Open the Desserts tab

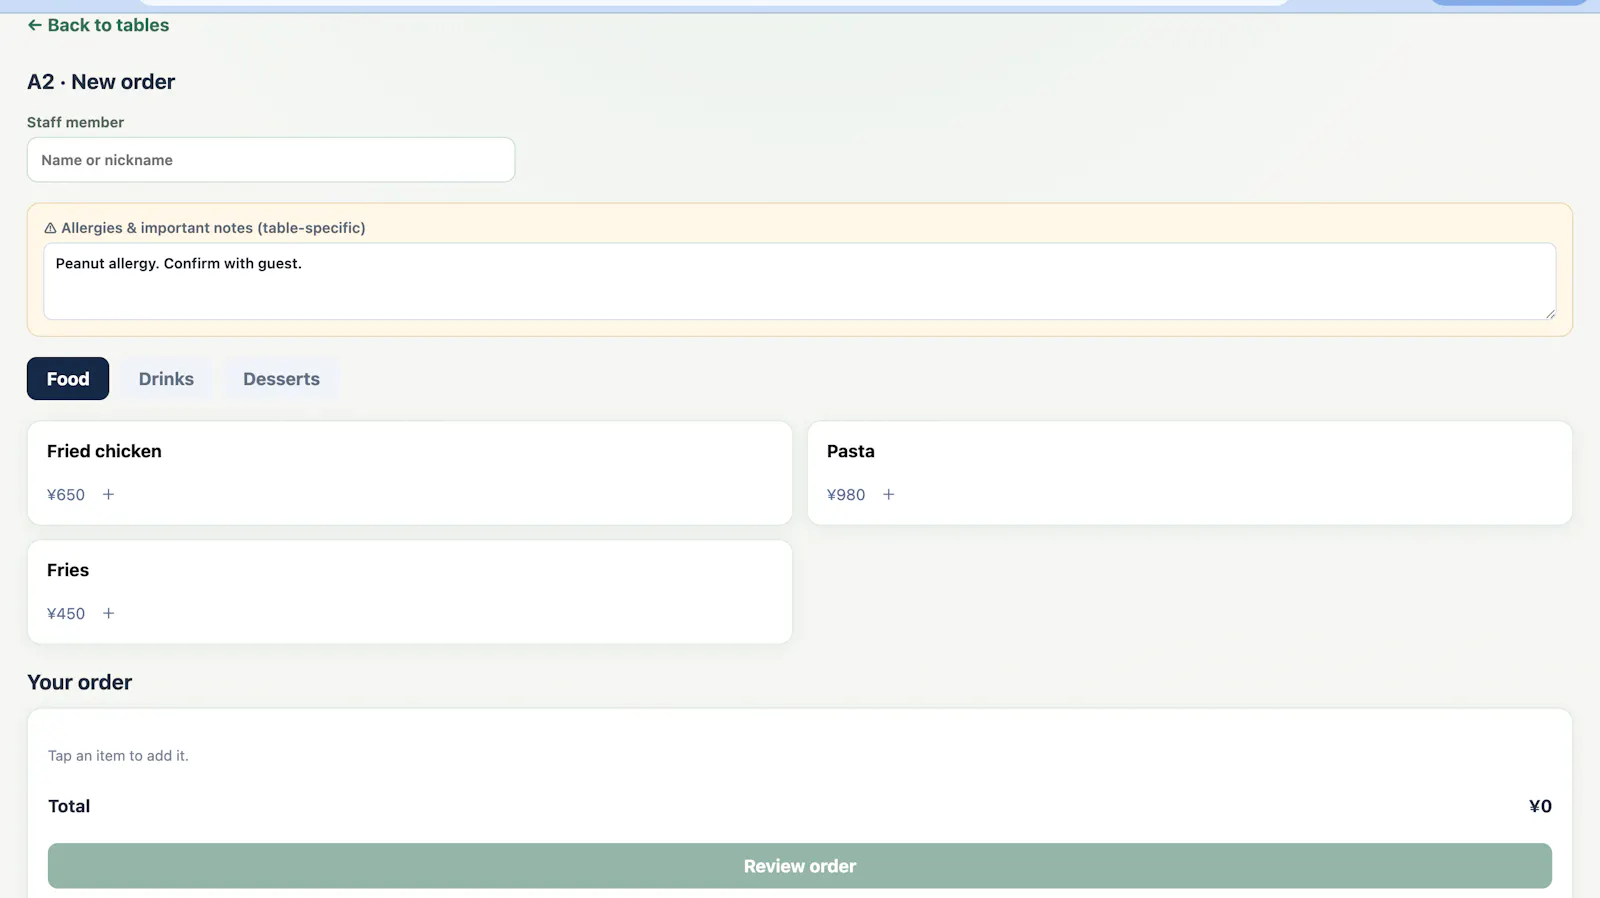pyautogui.click(x=281, y=379)
